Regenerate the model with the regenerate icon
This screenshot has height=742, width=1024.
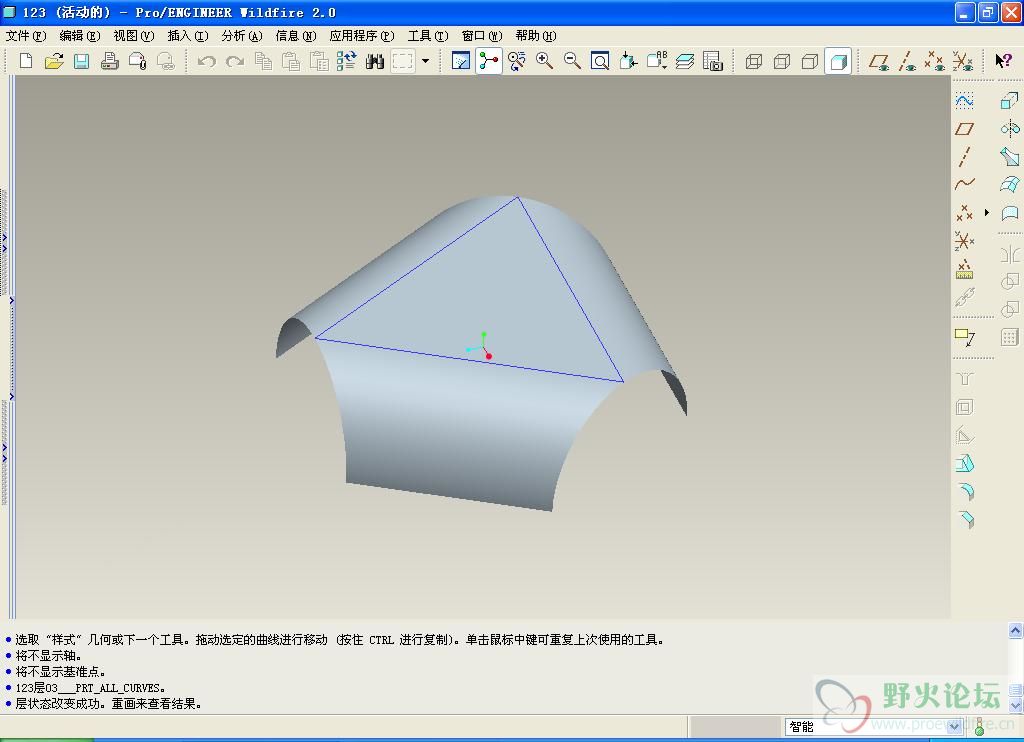(347, 61)
